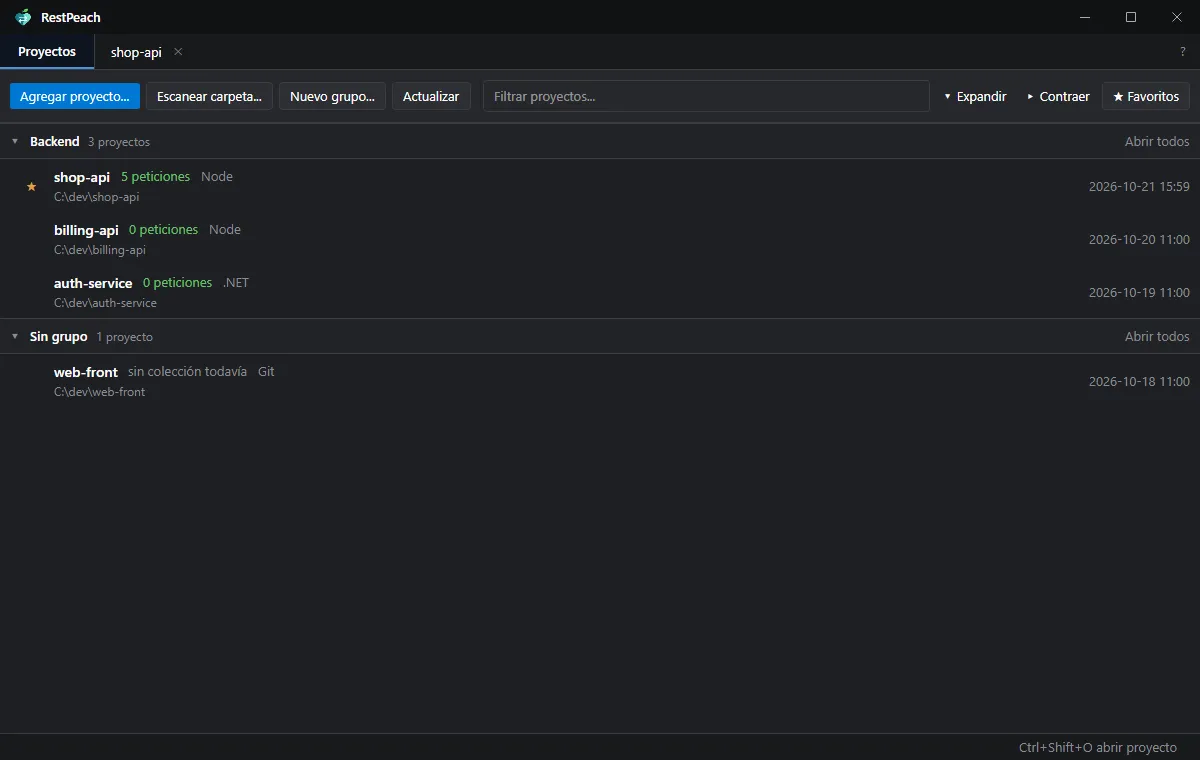The width and height of the screenshot is (1200, 760).
Task: Click Expandir to expand all groups
Action: [x=975, y=96]
